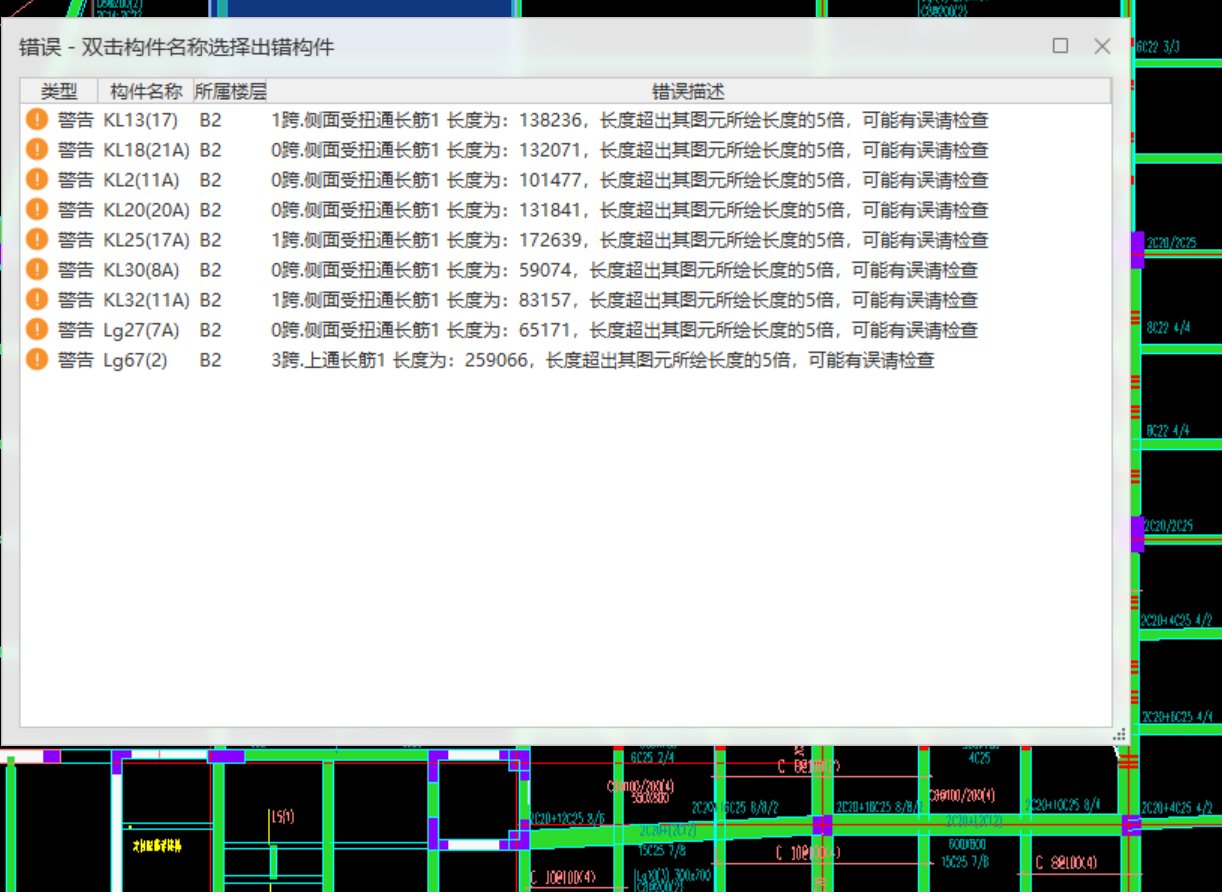Grab the dialog resize grip corner
The height and width of the screenshot is (892, 1222).
[x=1121, y=736]
